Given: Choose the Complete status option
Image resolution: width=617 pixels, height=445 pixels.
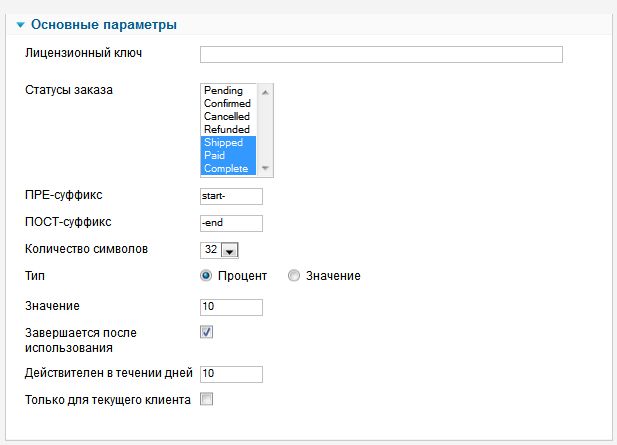Looking at the screenshot, I should (x=226, y=169).
